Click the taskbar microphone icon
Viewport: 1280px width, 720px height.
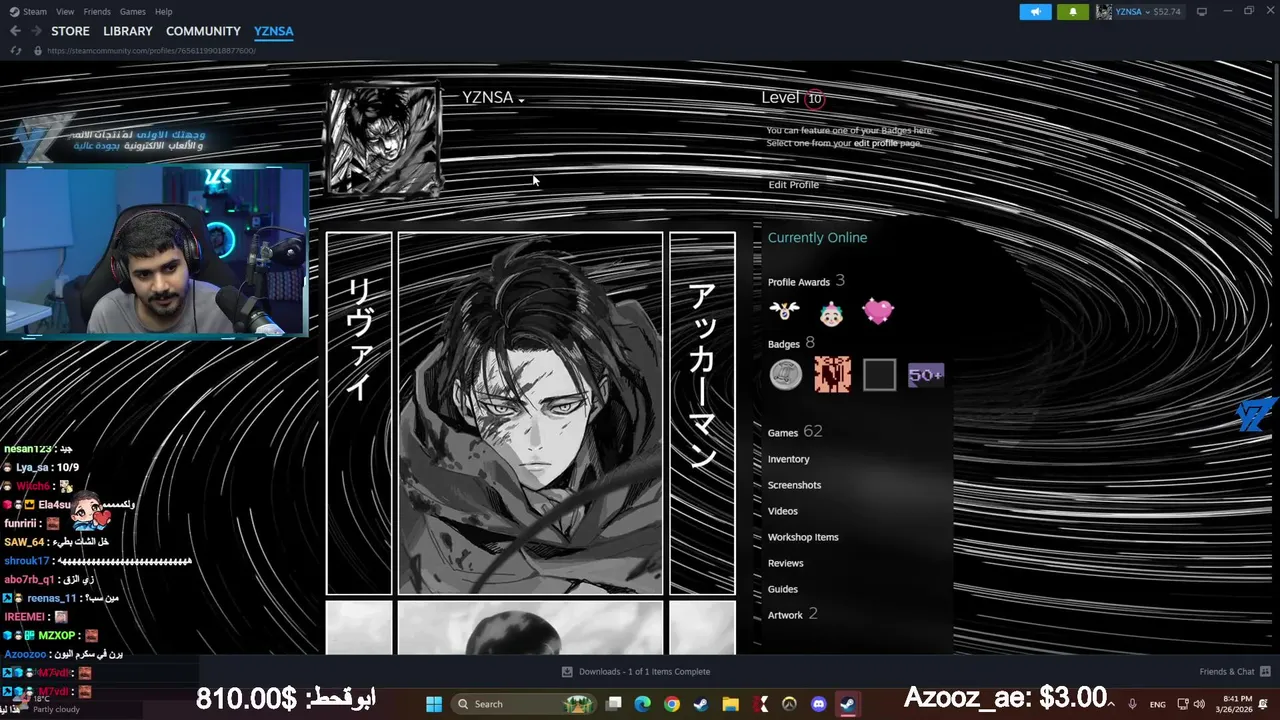[x=1133, y=704]
